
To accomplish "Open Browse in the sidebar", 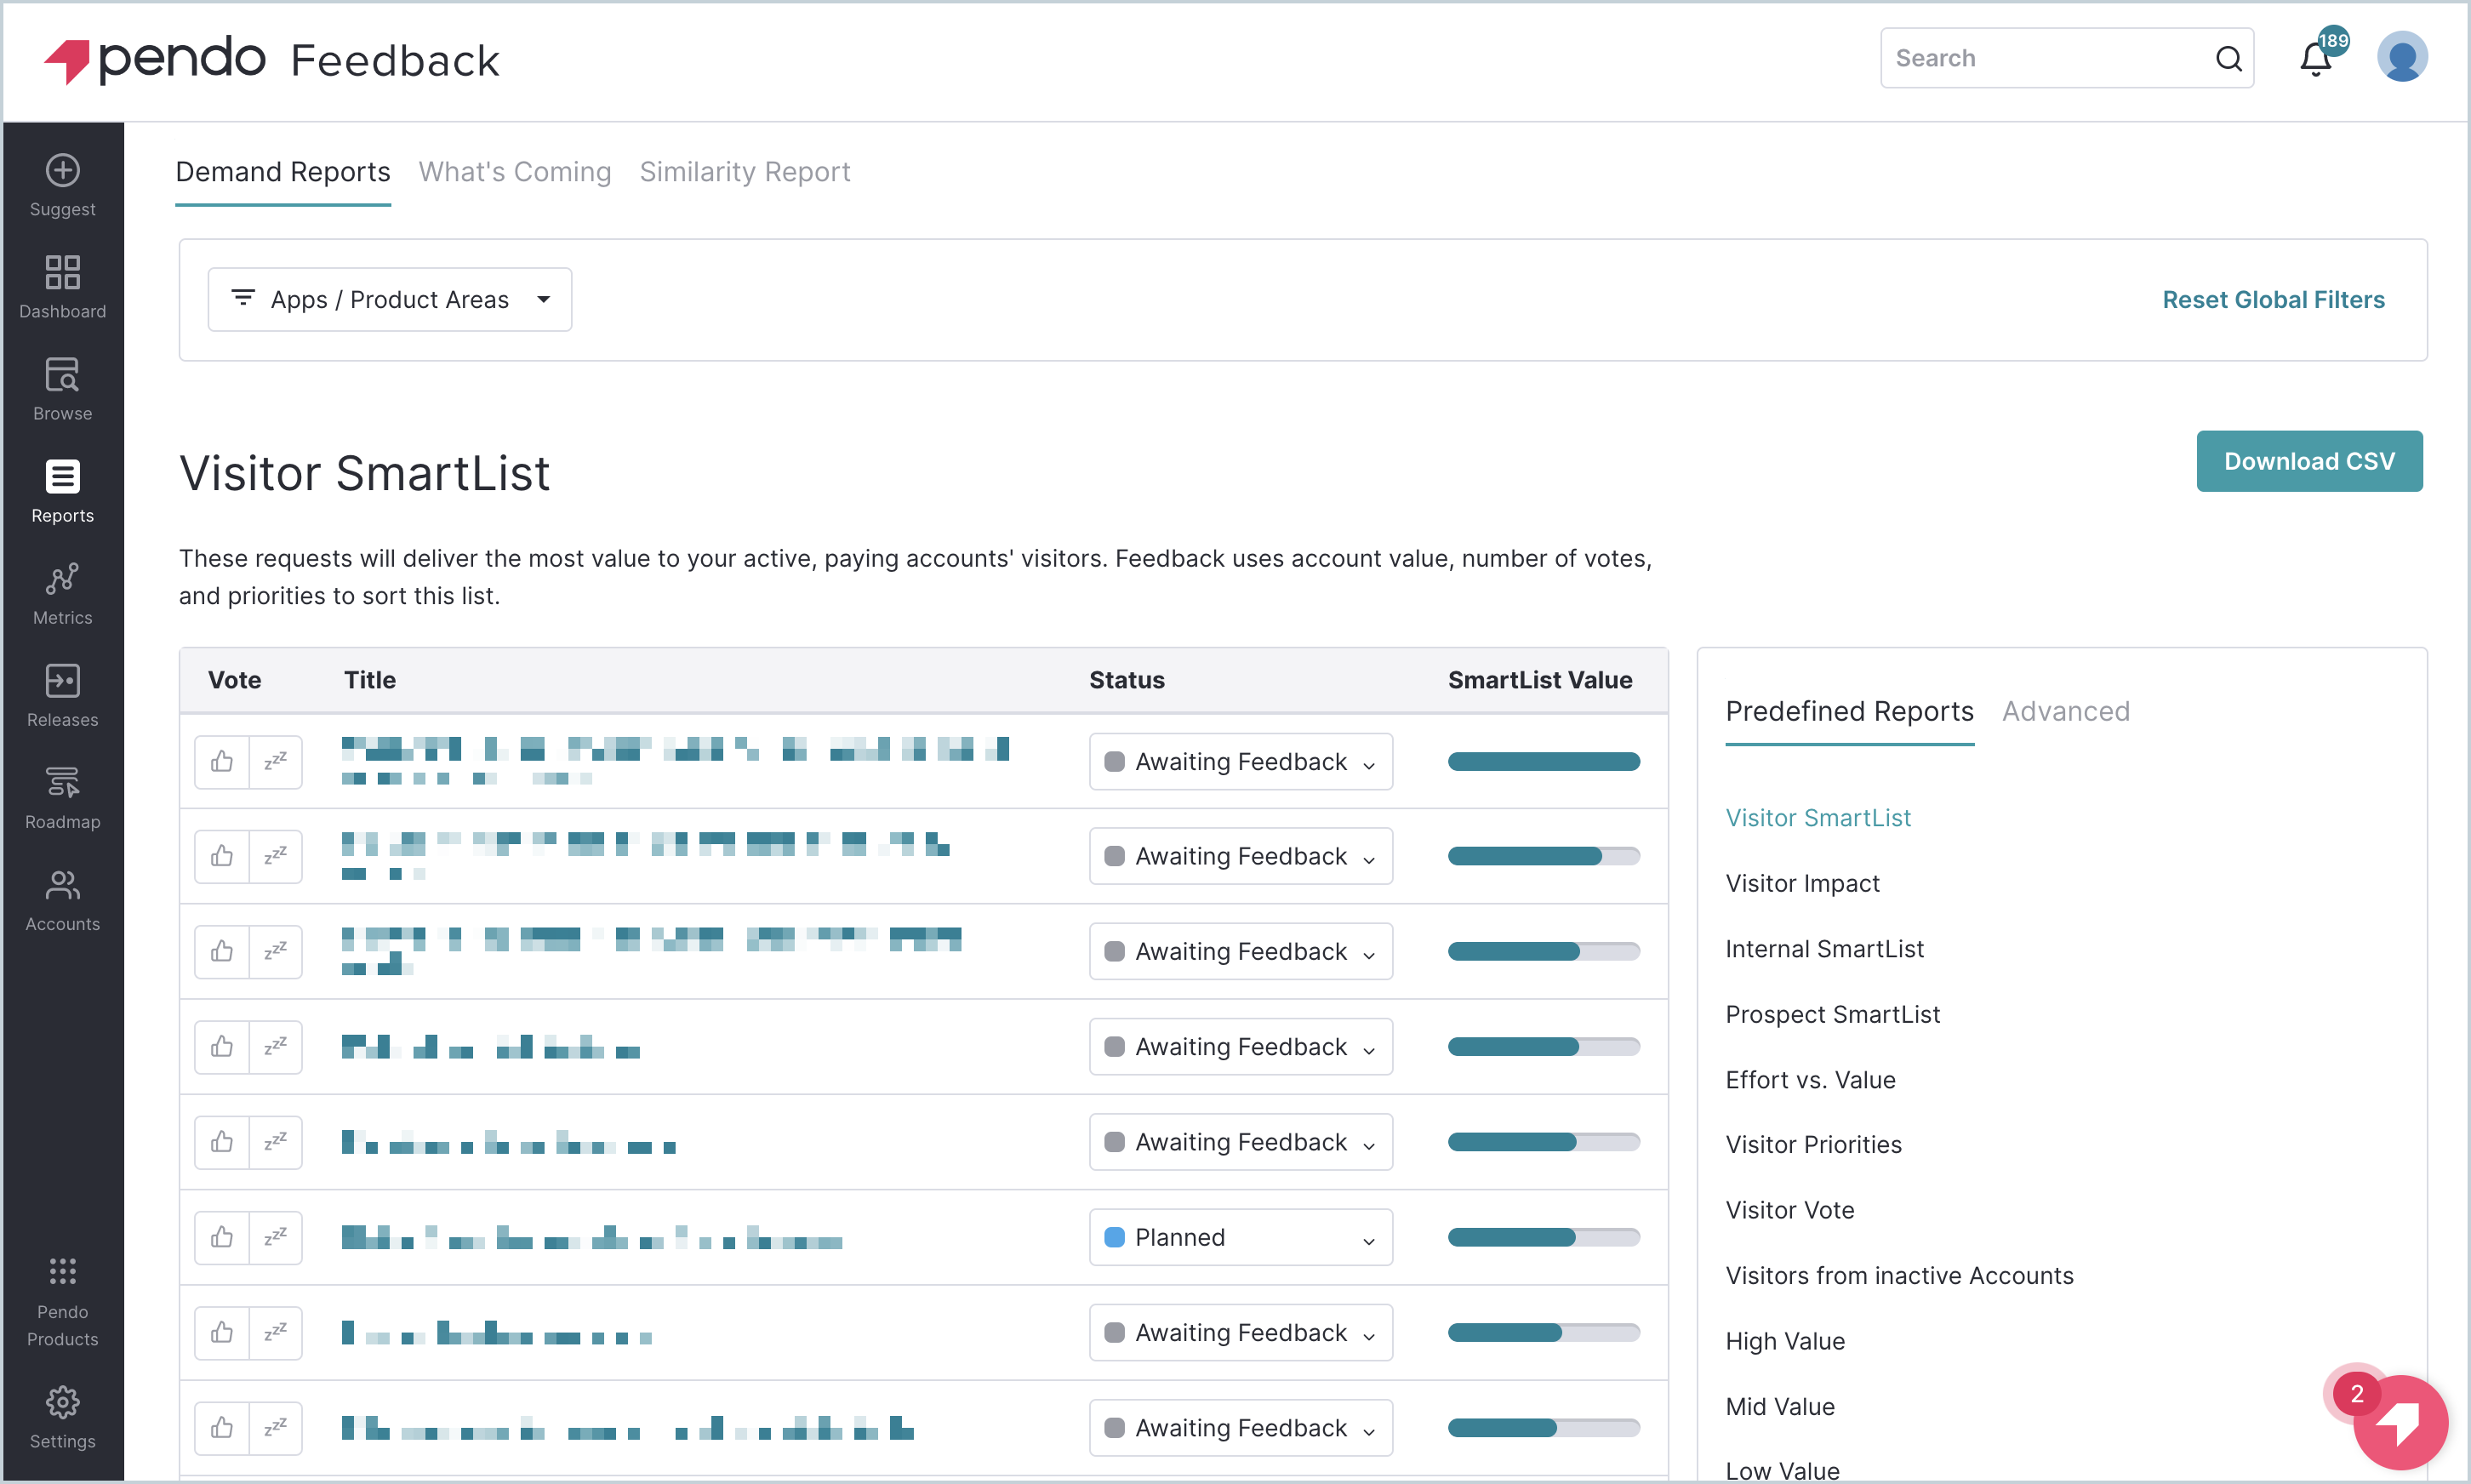I will coord(62,390).
